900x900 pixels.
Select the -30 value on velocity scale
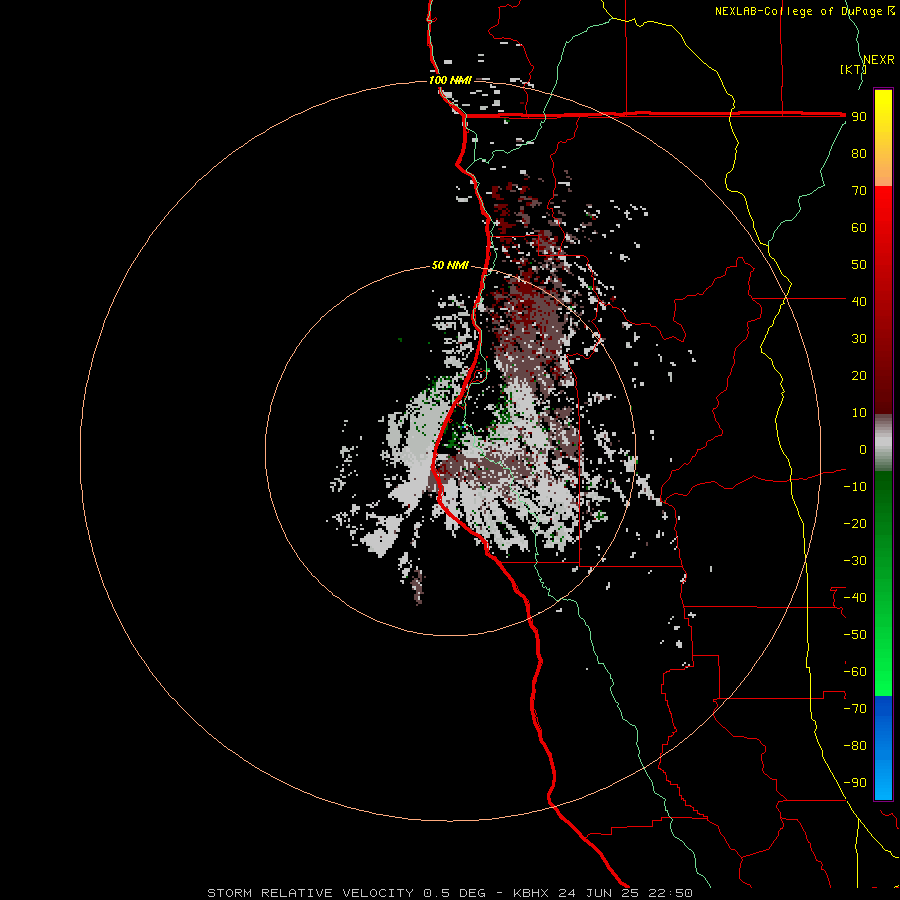point(855,561)
